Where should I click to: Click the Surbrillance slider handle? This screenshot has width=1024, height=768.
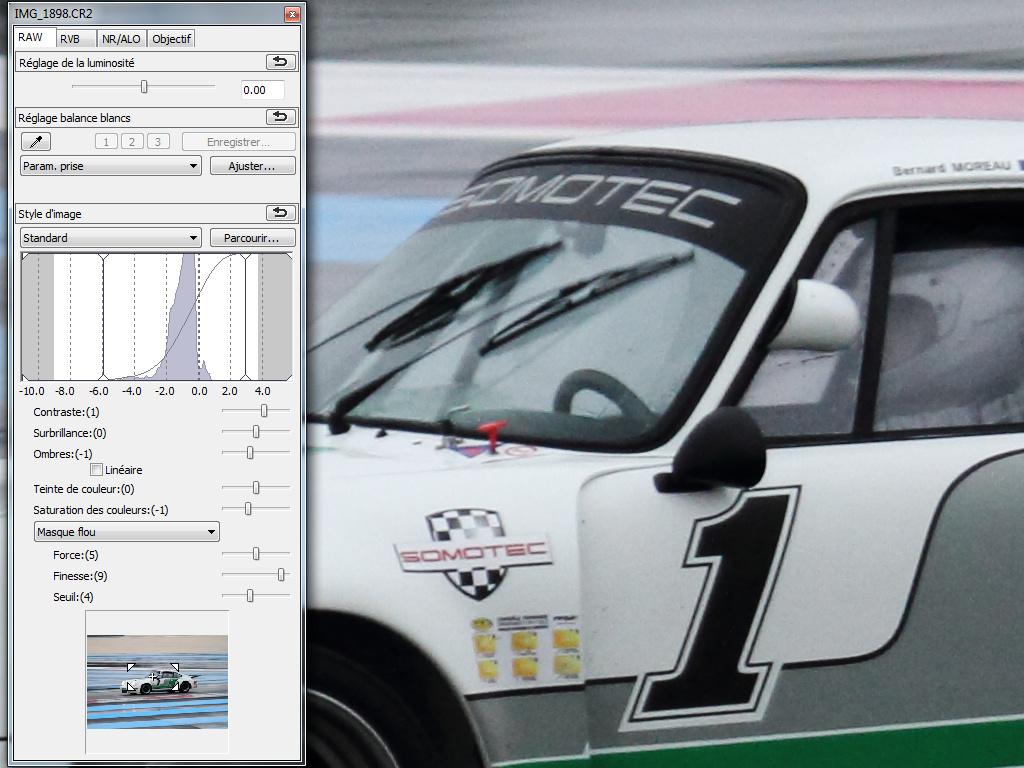(256, 432)
